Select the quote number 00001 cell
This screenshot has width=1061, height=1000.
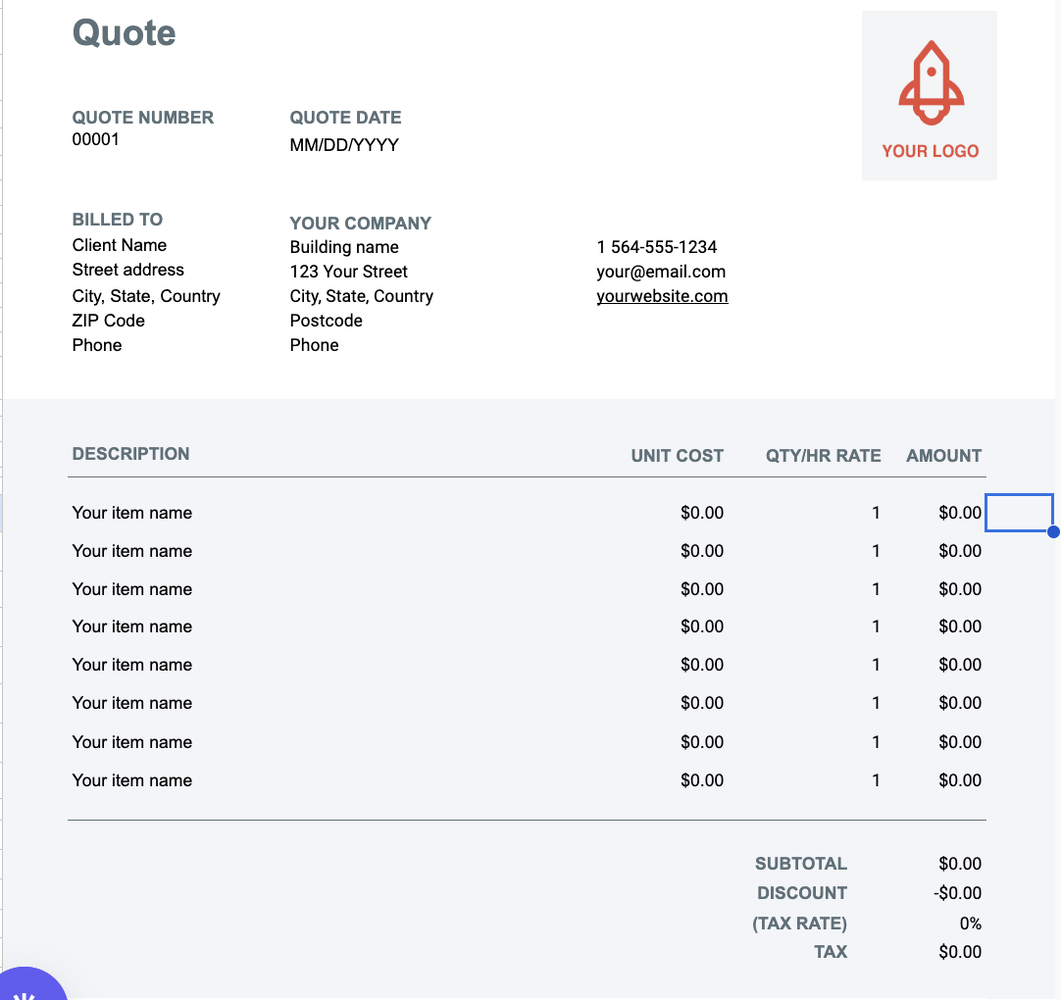coord(95,139)
